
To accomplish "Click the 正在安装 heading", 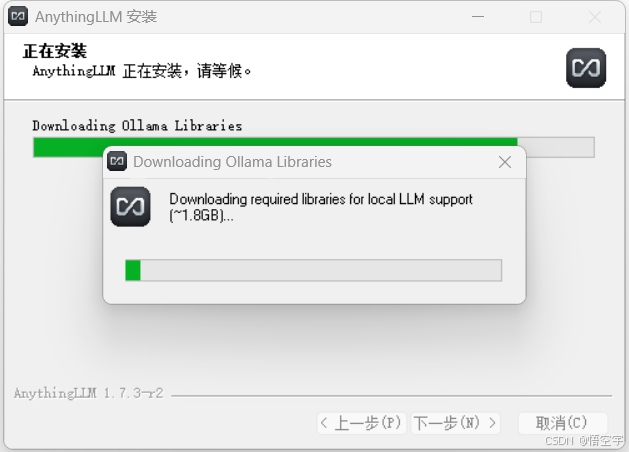I will 55,51.
